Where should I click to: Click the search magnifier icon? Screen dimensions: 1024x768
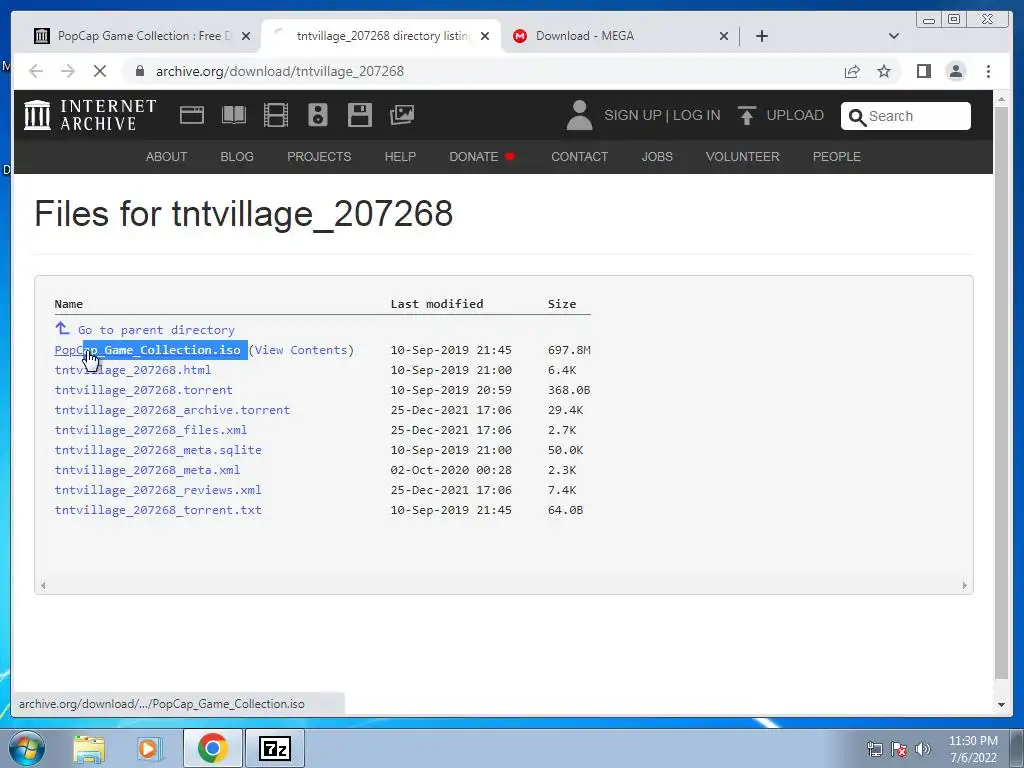point(857,117)
